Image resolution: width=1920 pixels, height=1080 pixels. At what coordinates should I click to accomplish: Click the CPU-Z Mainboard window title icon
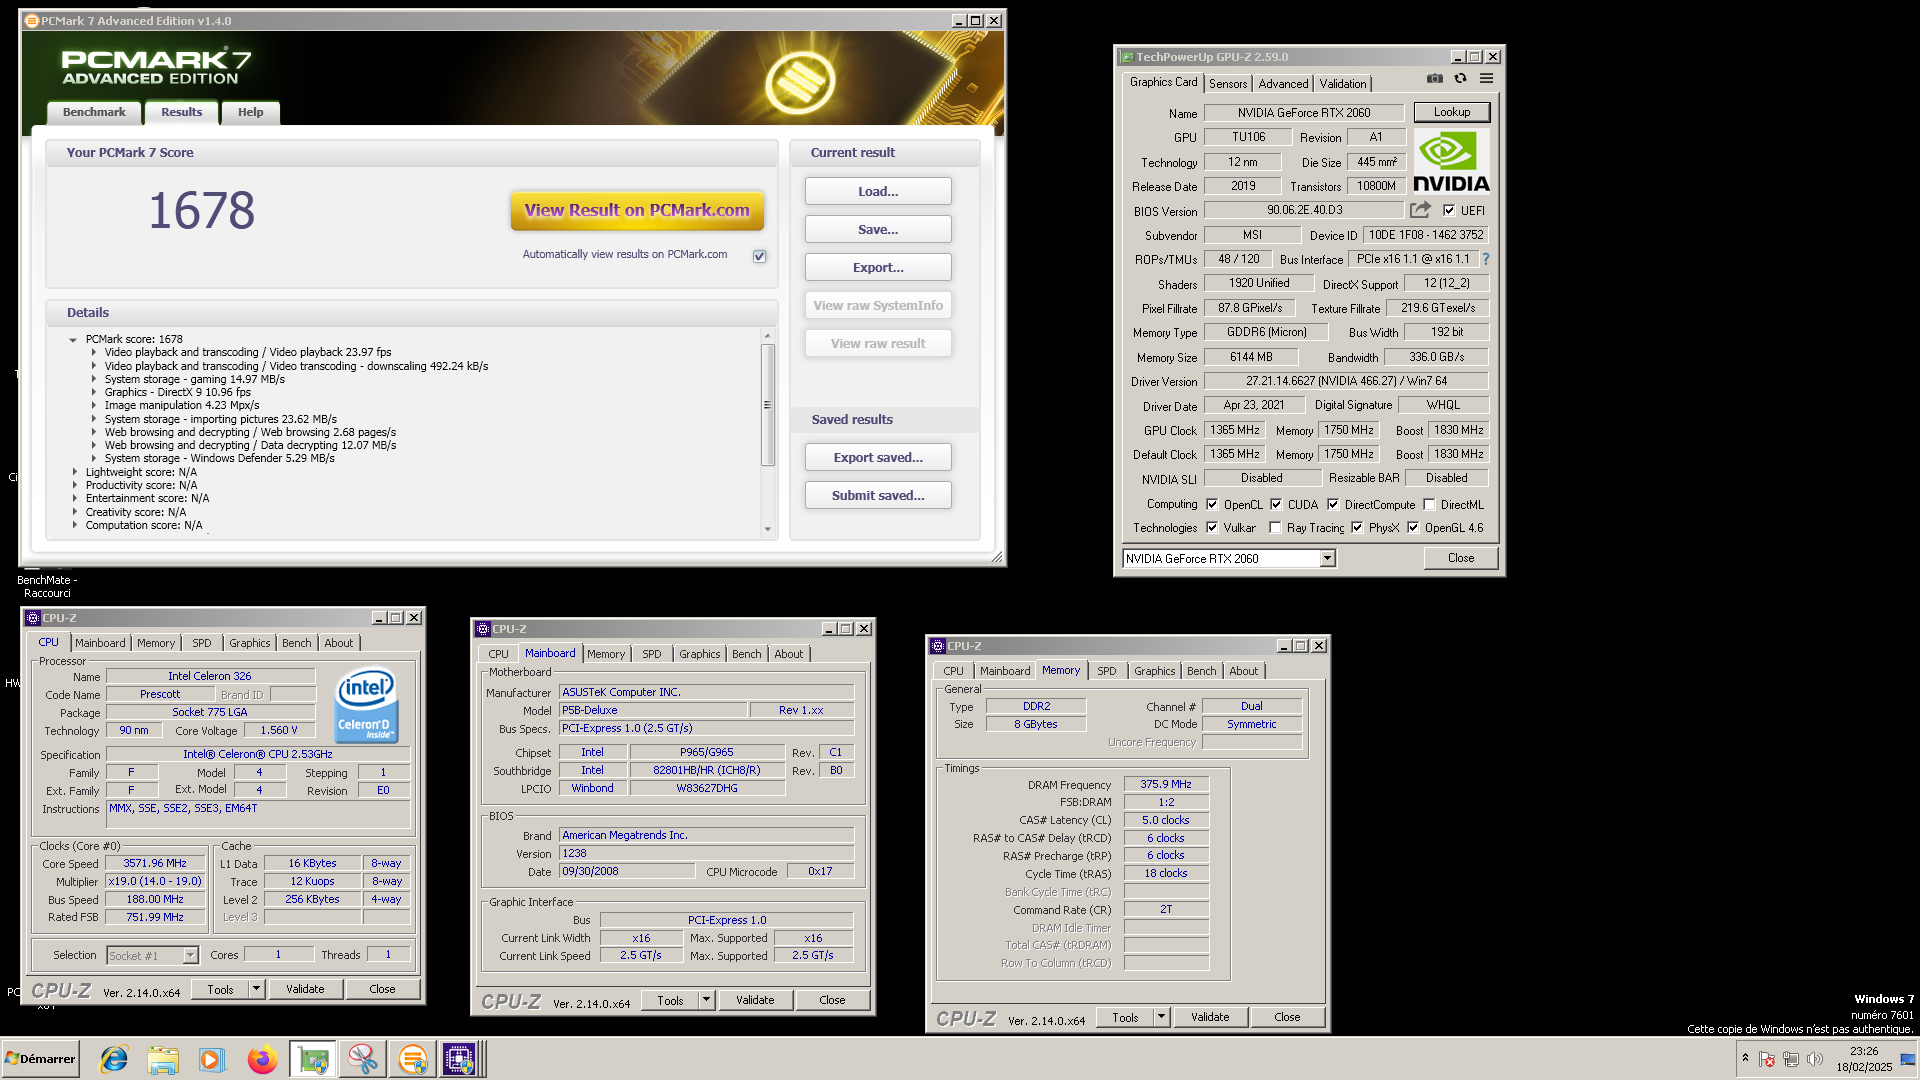pos(483,629)
